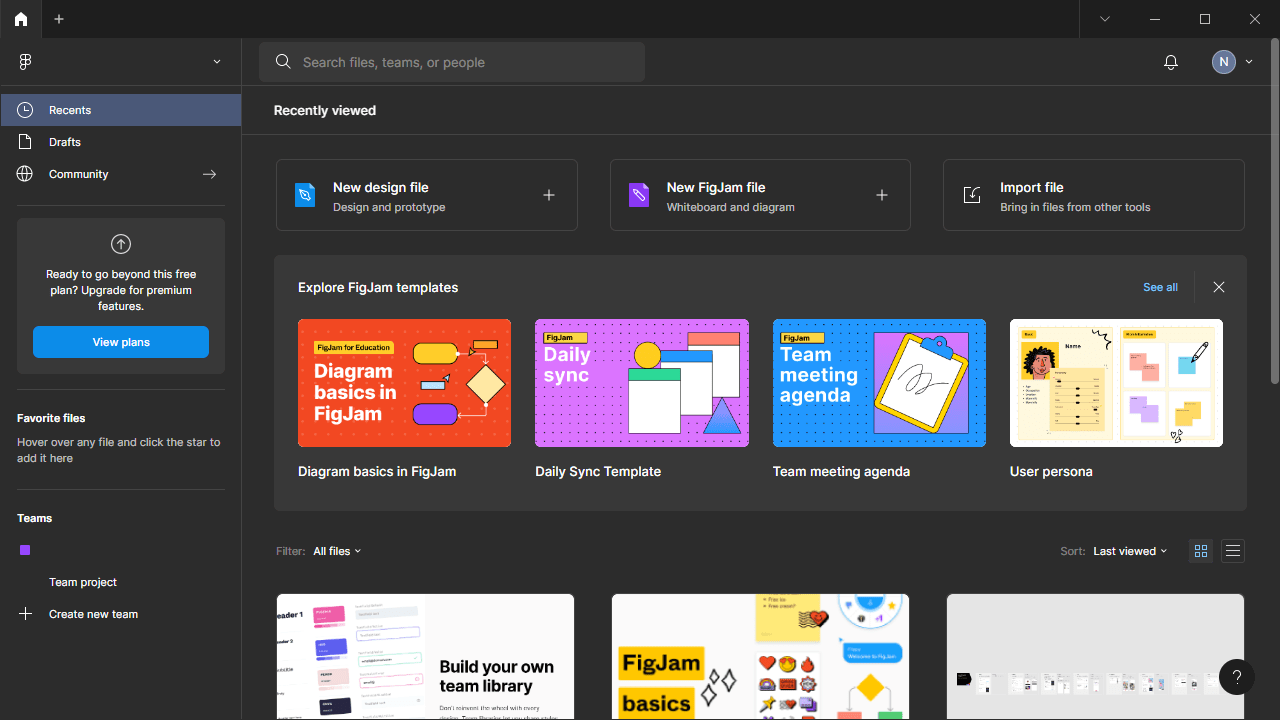Open Daily Sync Template thumbnail
Image resolution: width=1280 pixels, height=720 pixels.
pos(642,383)
